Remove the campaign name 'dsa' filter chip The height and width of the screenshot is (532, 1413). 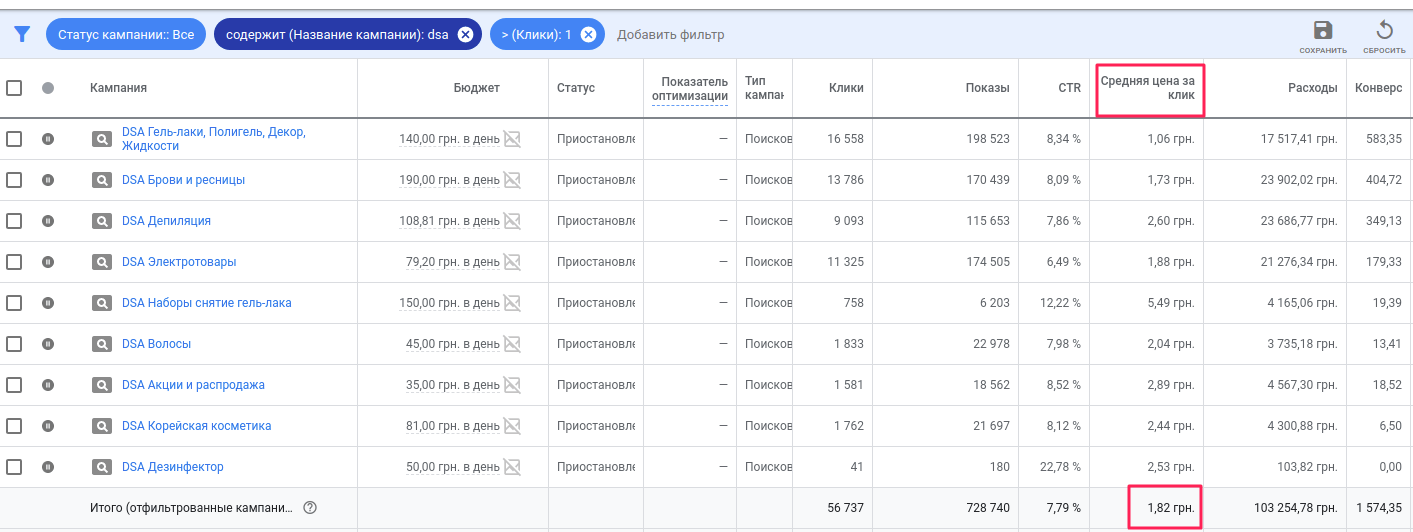point(465,34)
